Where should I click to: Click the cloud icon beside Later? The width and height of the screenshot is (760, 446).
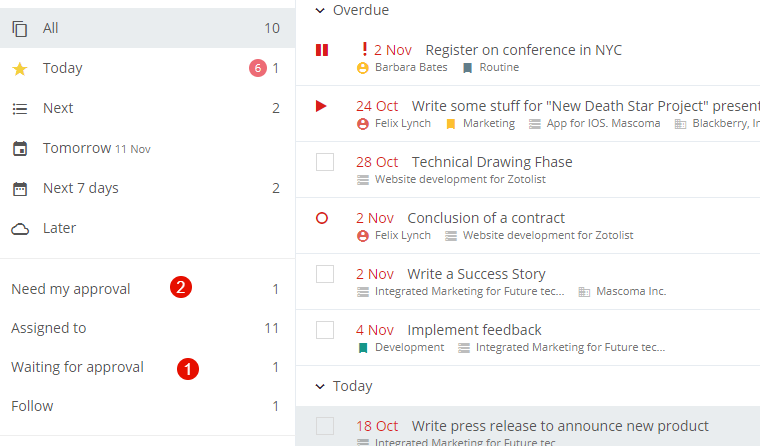coord(20,229)
